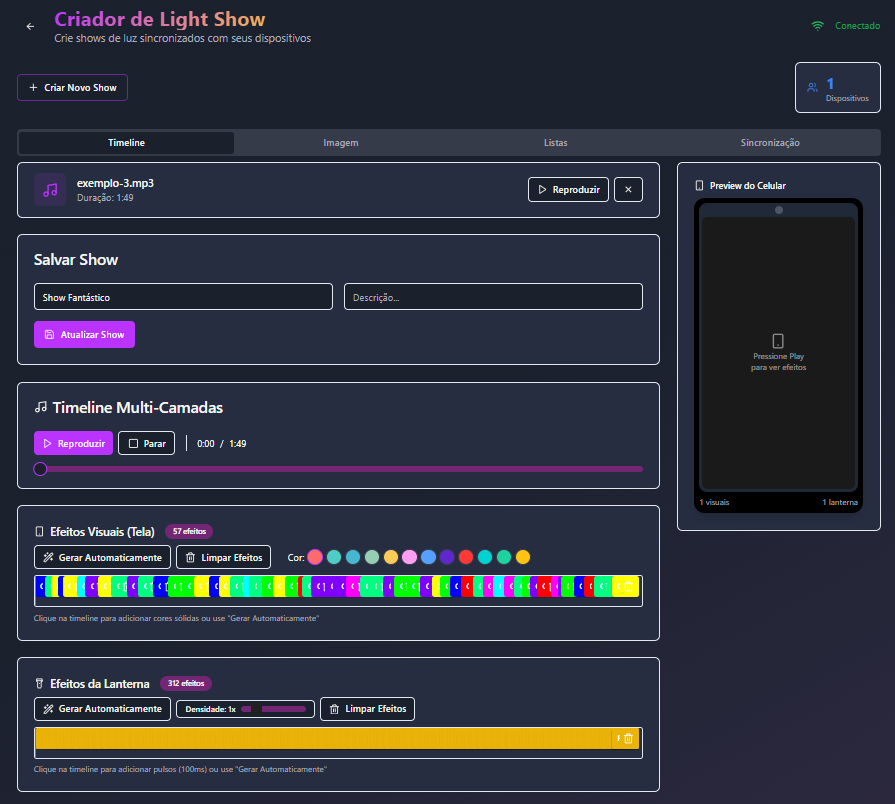Viewport: 895px width, 804px height.
Task: Remove exemplo-3.mp3 with the X button
Action: pyautogui.click(x=628, y=189)
